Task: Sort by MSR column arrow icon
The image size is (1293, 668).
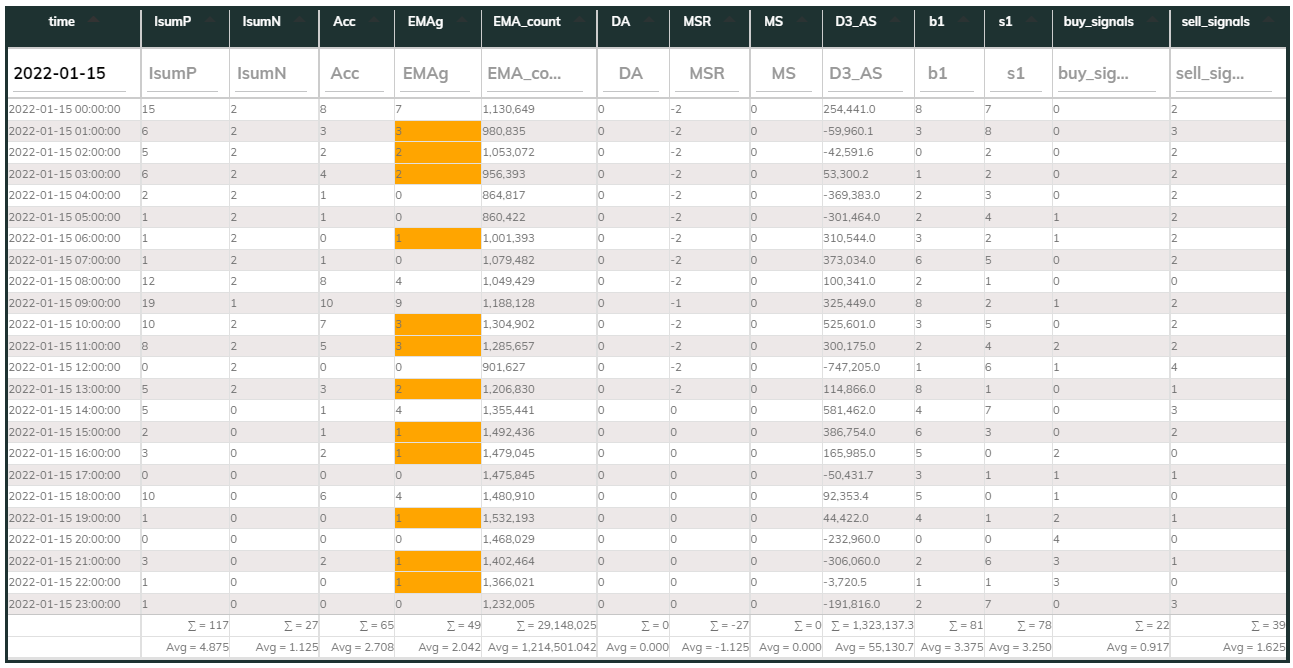Action: [x=728, y=21]
